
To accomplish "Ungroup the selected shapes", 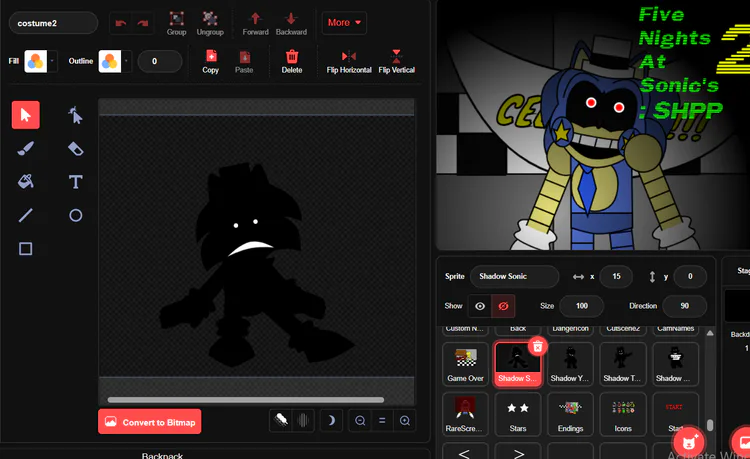I will pyautogui.click(x=210, y=23).
